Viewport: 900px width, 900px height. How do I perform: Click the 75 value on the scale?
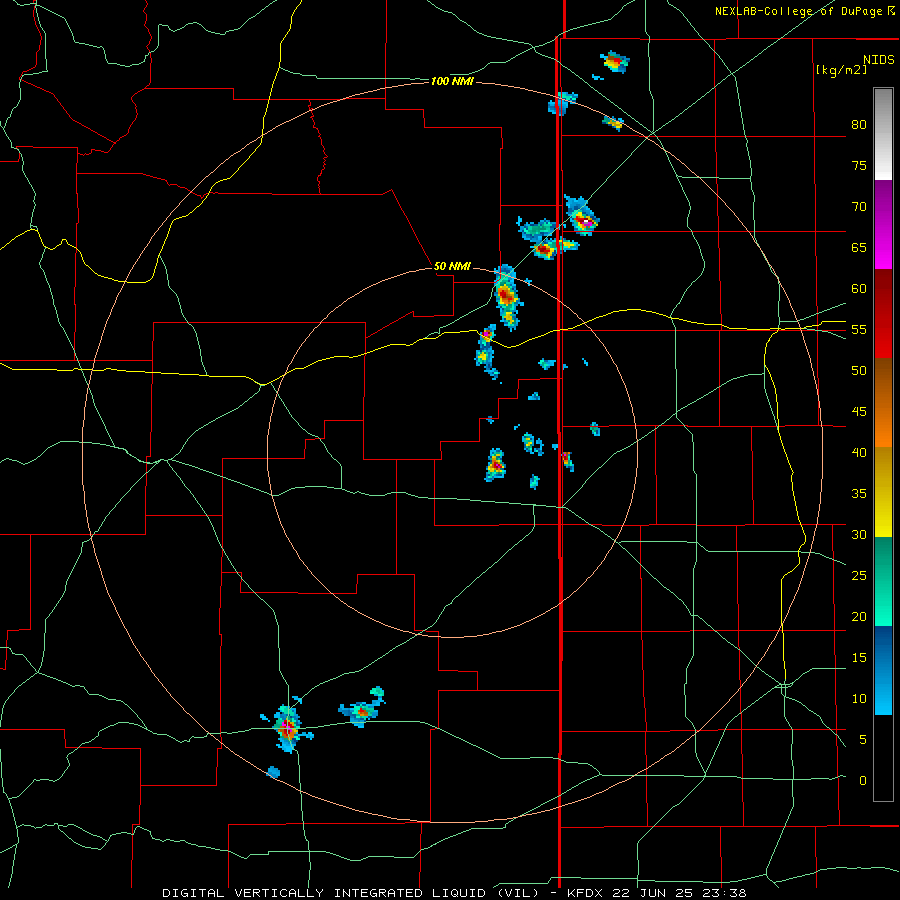859,166
